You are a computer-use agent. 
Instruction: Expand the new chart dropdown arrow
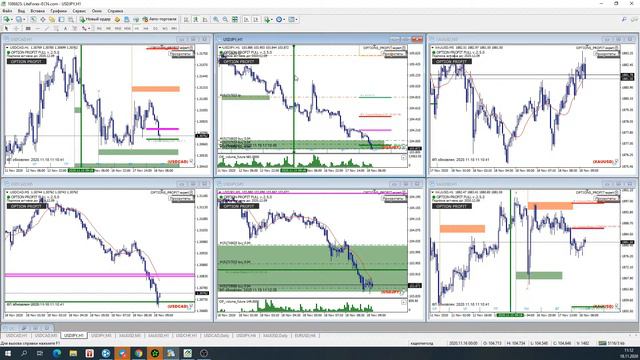point(12,20)
